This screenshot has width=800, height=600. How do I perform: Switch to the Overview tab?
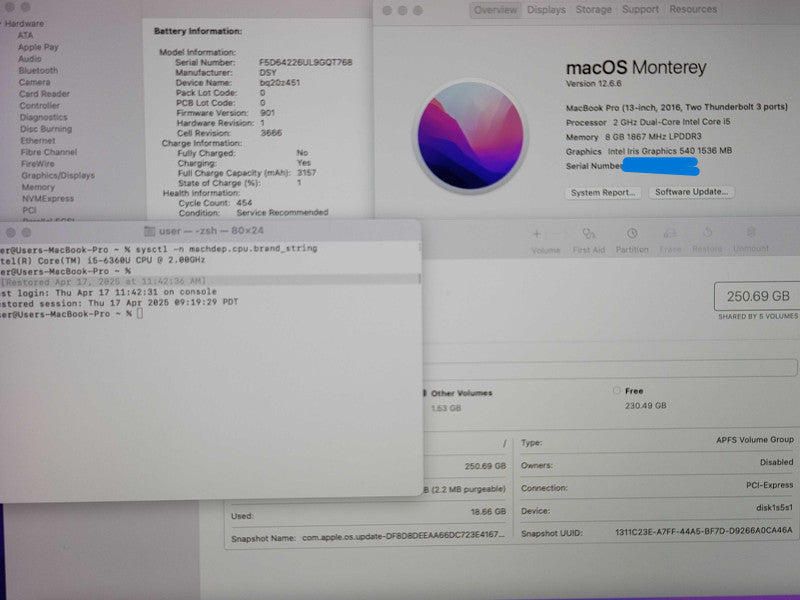(495, 10)
